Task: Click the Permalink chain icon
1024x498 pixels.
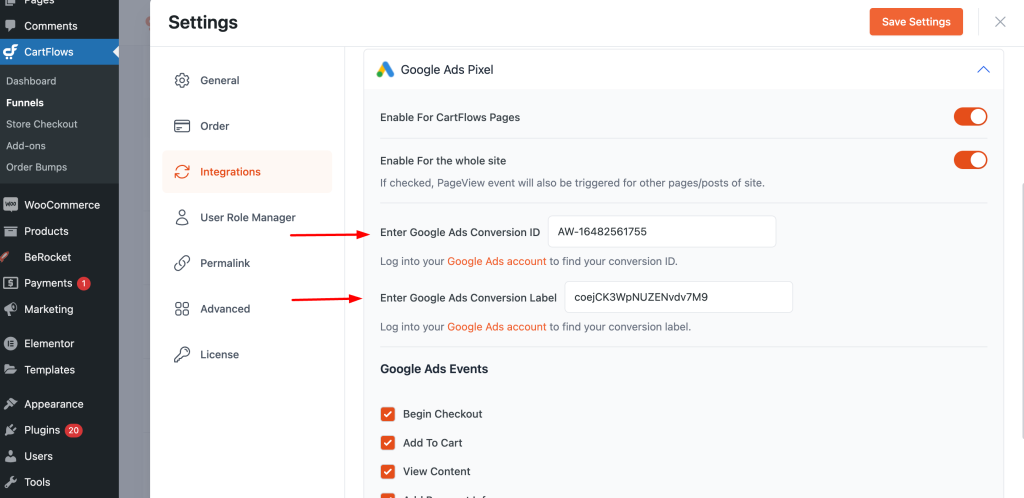Action: [x=182, y=263]
